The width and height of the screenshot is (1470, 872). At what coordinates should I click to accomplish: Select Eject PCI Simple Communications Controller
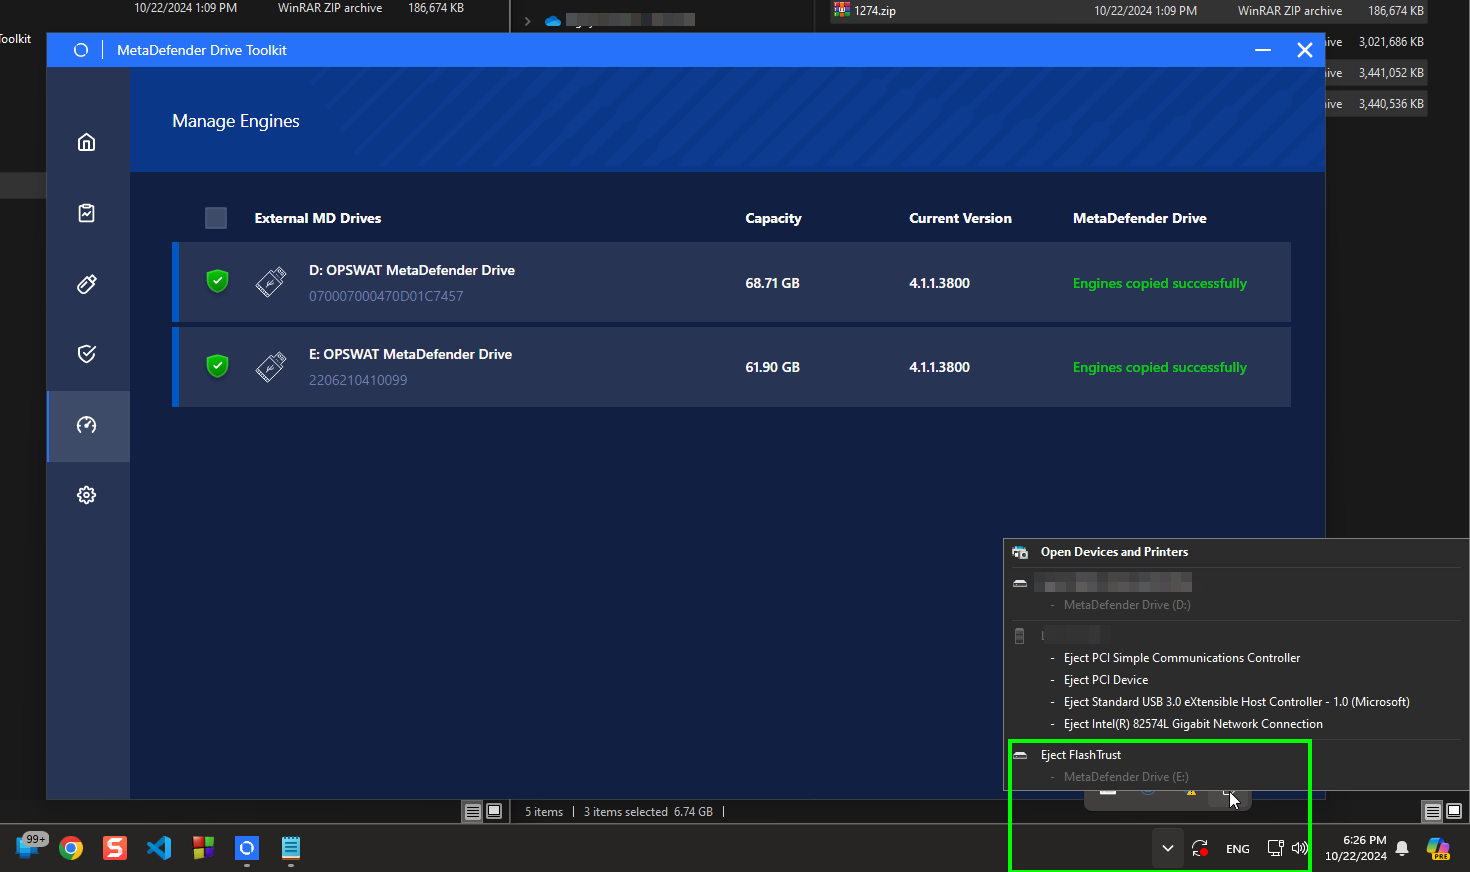pyautogui.click(x=1182, y=658)
